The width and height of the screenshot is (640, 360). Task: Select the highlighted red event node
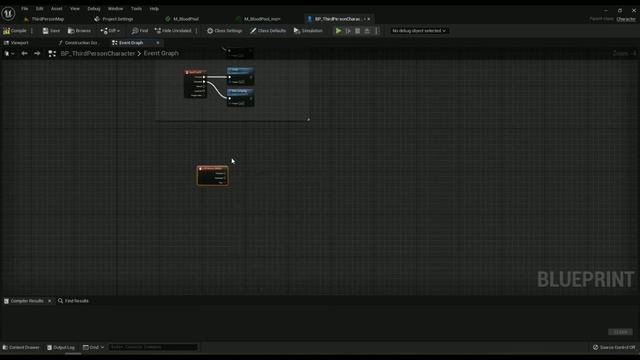[x=213, y=176]
